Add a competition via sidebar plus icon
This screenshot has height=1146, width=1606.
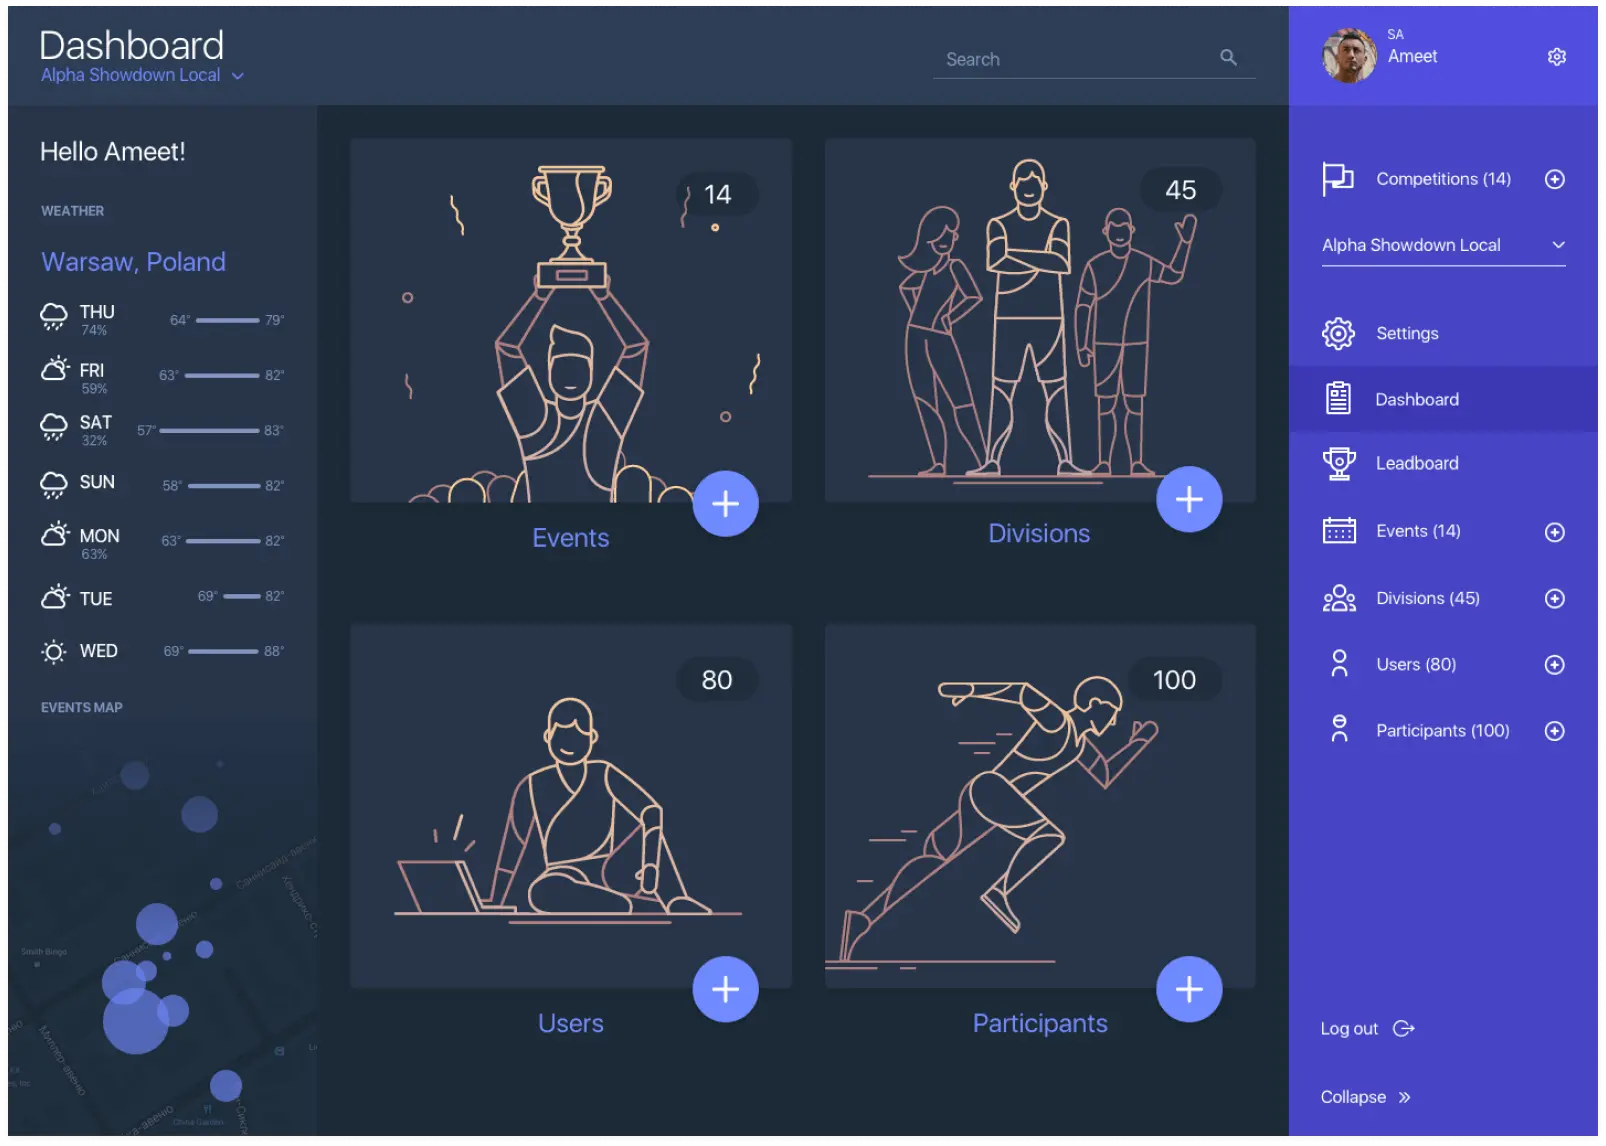point(1554,179)
